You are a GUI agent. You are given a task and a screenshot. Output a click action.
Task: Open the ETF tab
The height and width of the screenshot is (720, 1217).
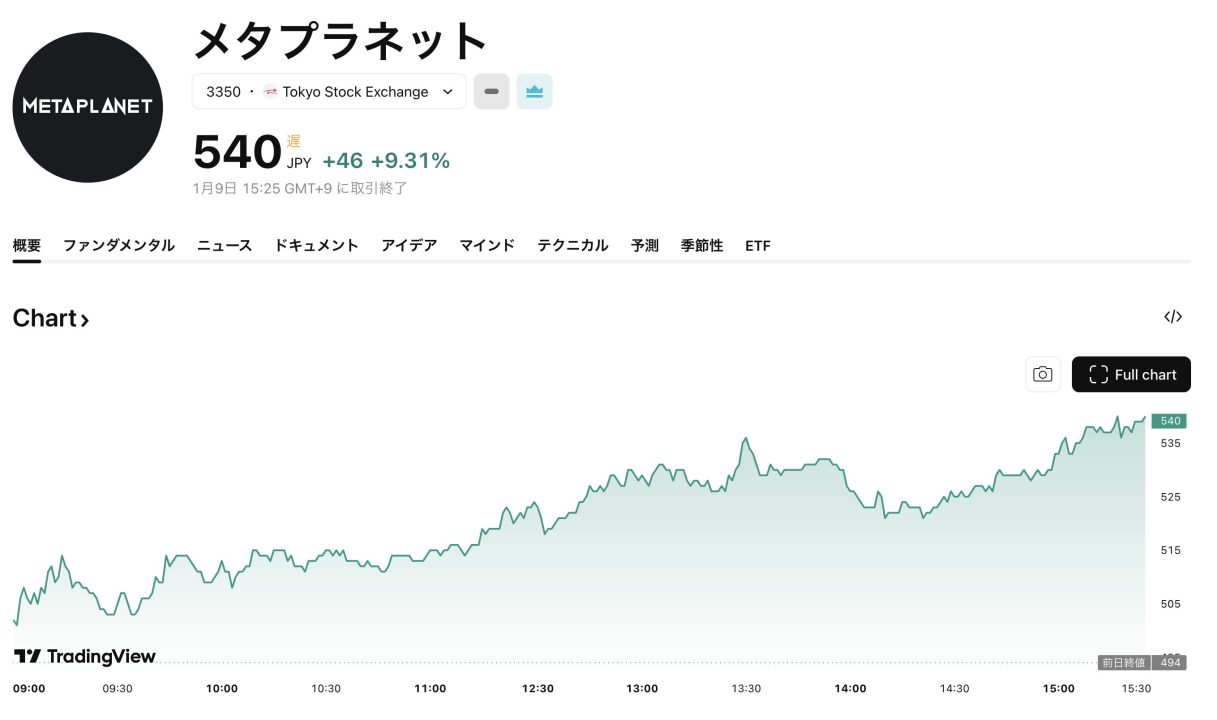click(x=758, y=245)
